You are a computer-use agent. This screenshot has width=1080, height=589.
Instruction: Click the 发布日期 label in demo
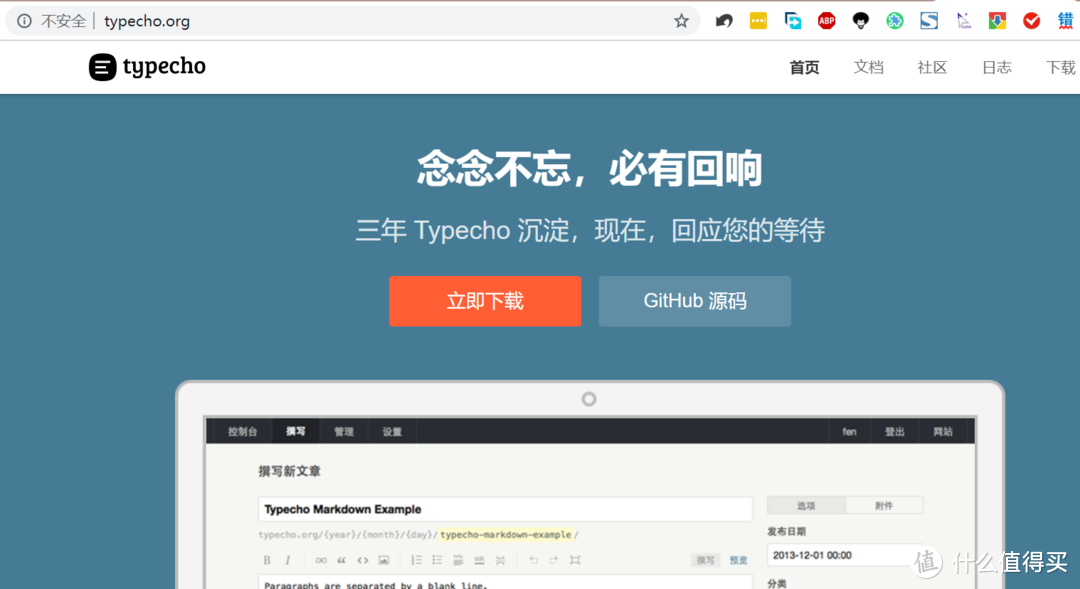[787, 532]
